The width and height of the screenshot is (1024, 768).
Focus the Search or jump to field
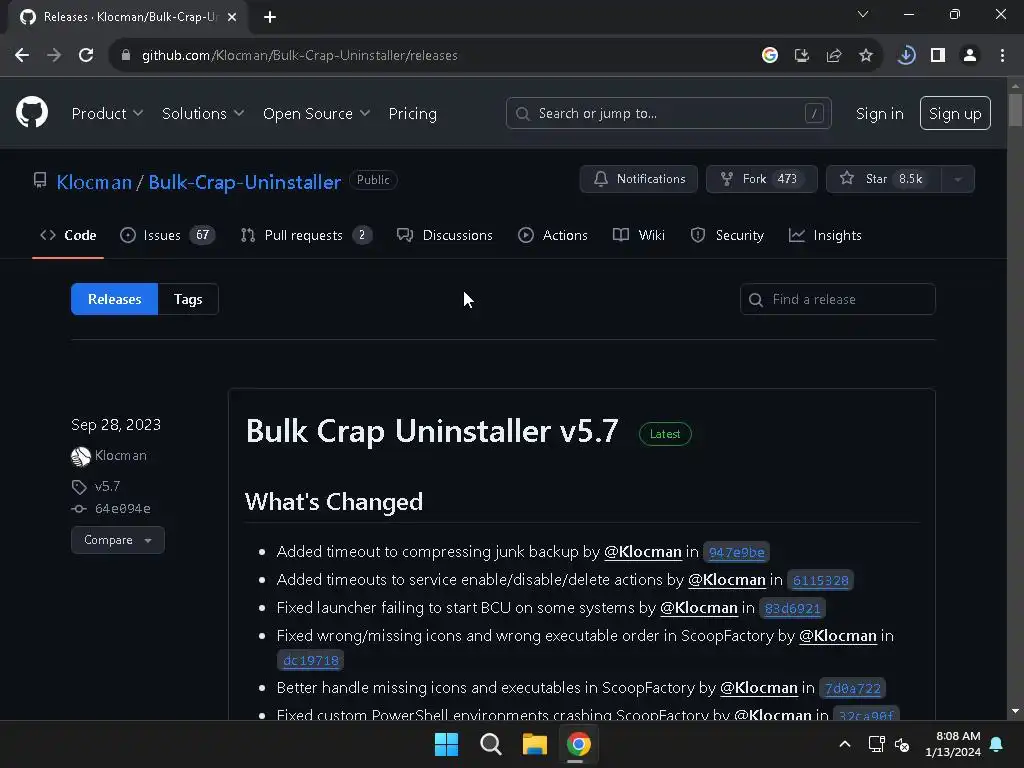pos(668,114)
